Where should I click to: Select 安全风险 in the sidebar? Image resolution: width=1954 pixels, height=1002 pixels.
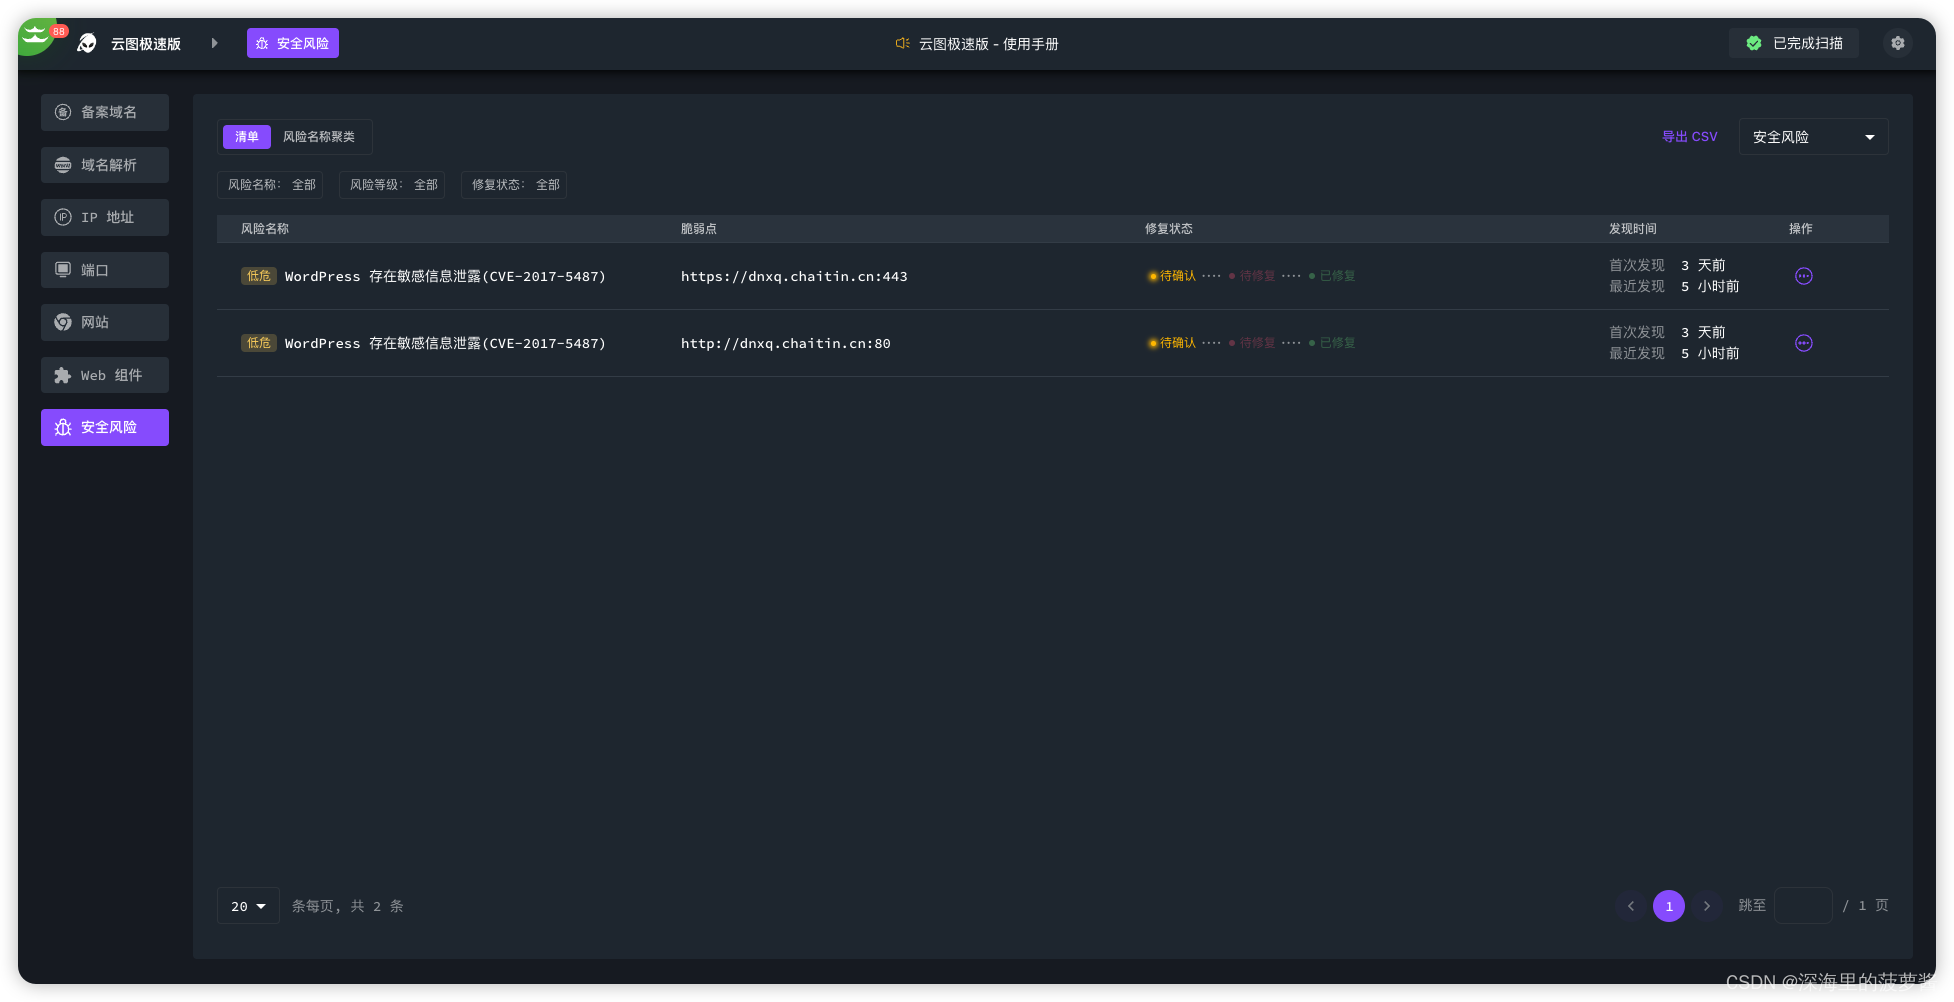[x=105, y=427]
